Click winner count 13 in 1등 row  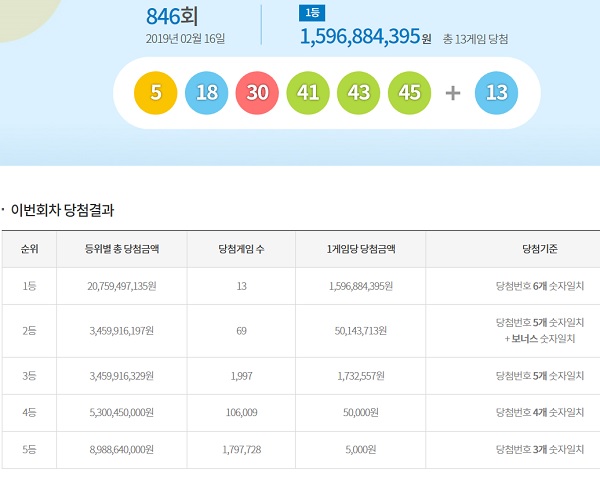[241, 286]
